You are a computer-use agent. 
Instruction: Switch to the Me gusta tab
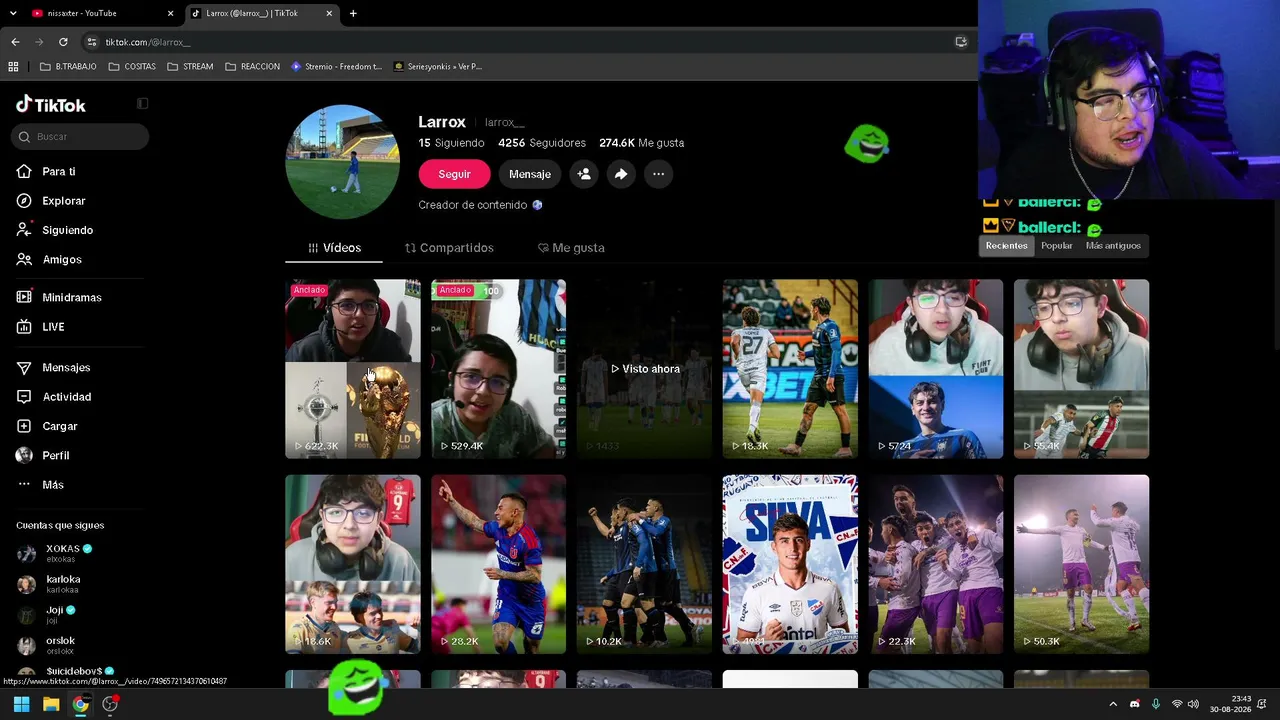coord(571,248)
